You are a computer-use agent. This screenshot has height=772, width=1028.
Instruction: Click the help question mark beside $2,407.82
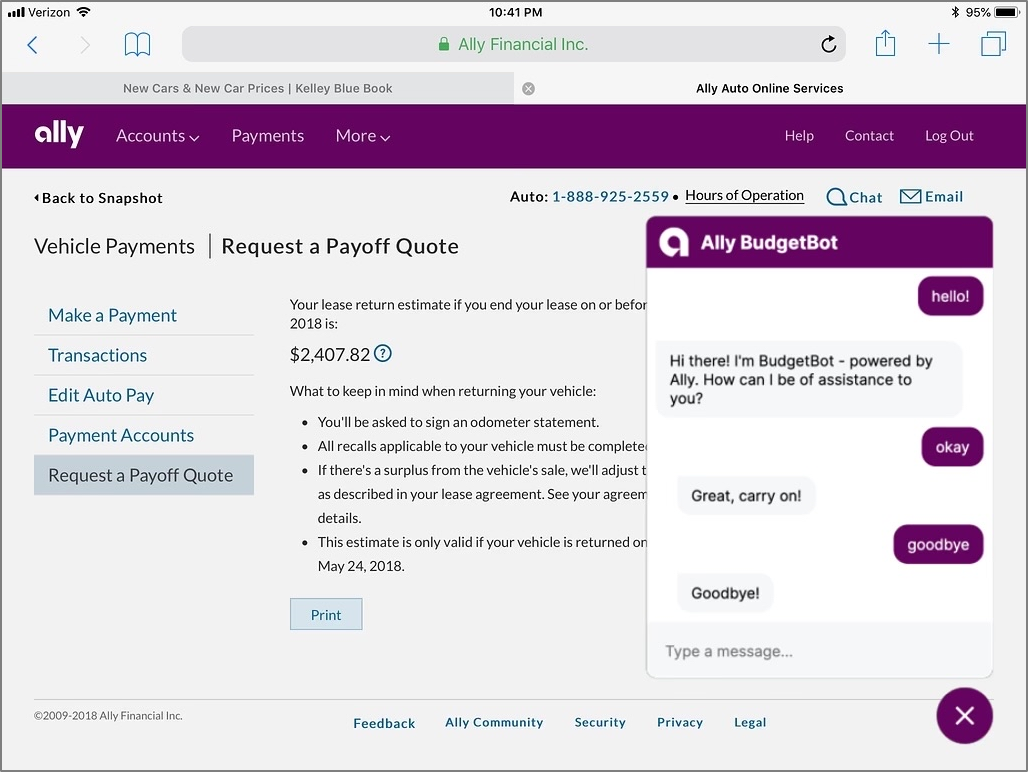pyautogui.click(x=383, y=354)
